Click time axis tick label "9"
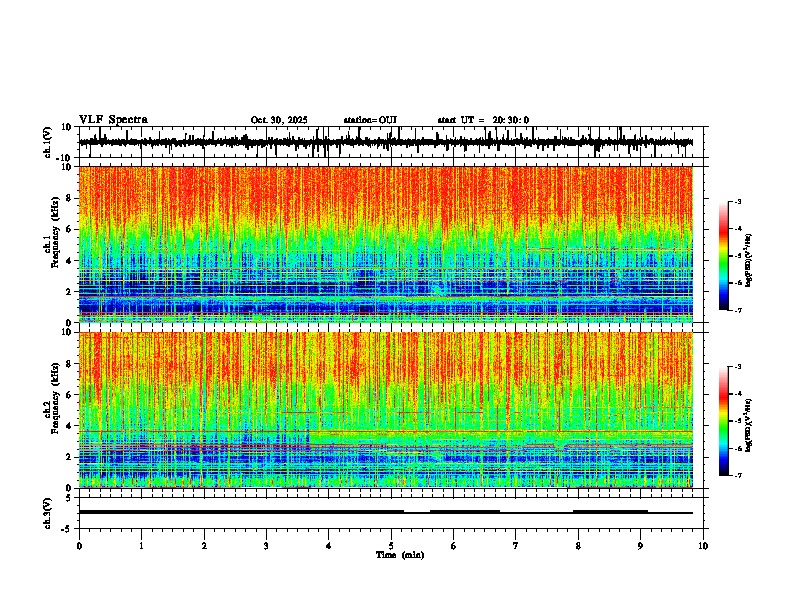 640,546
